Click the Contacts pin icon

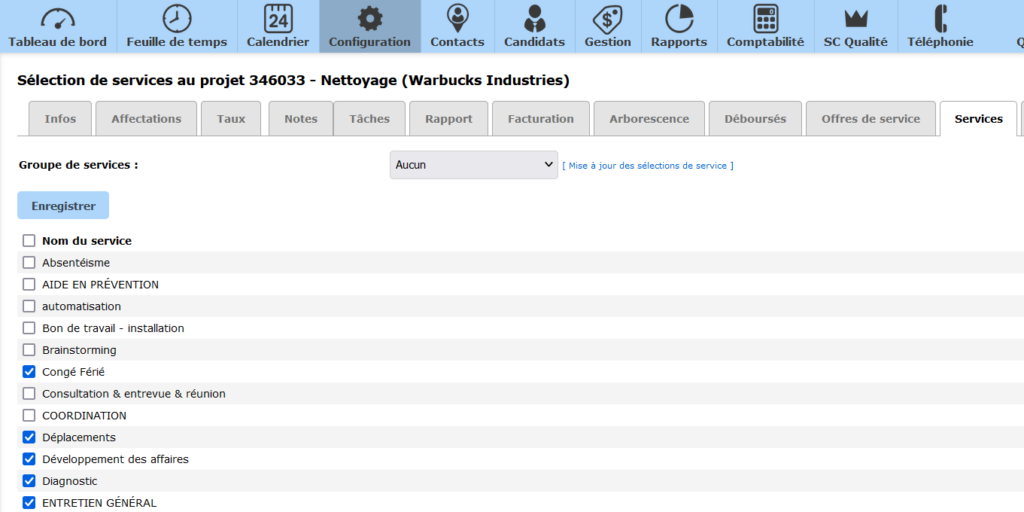tap(457, 18)
